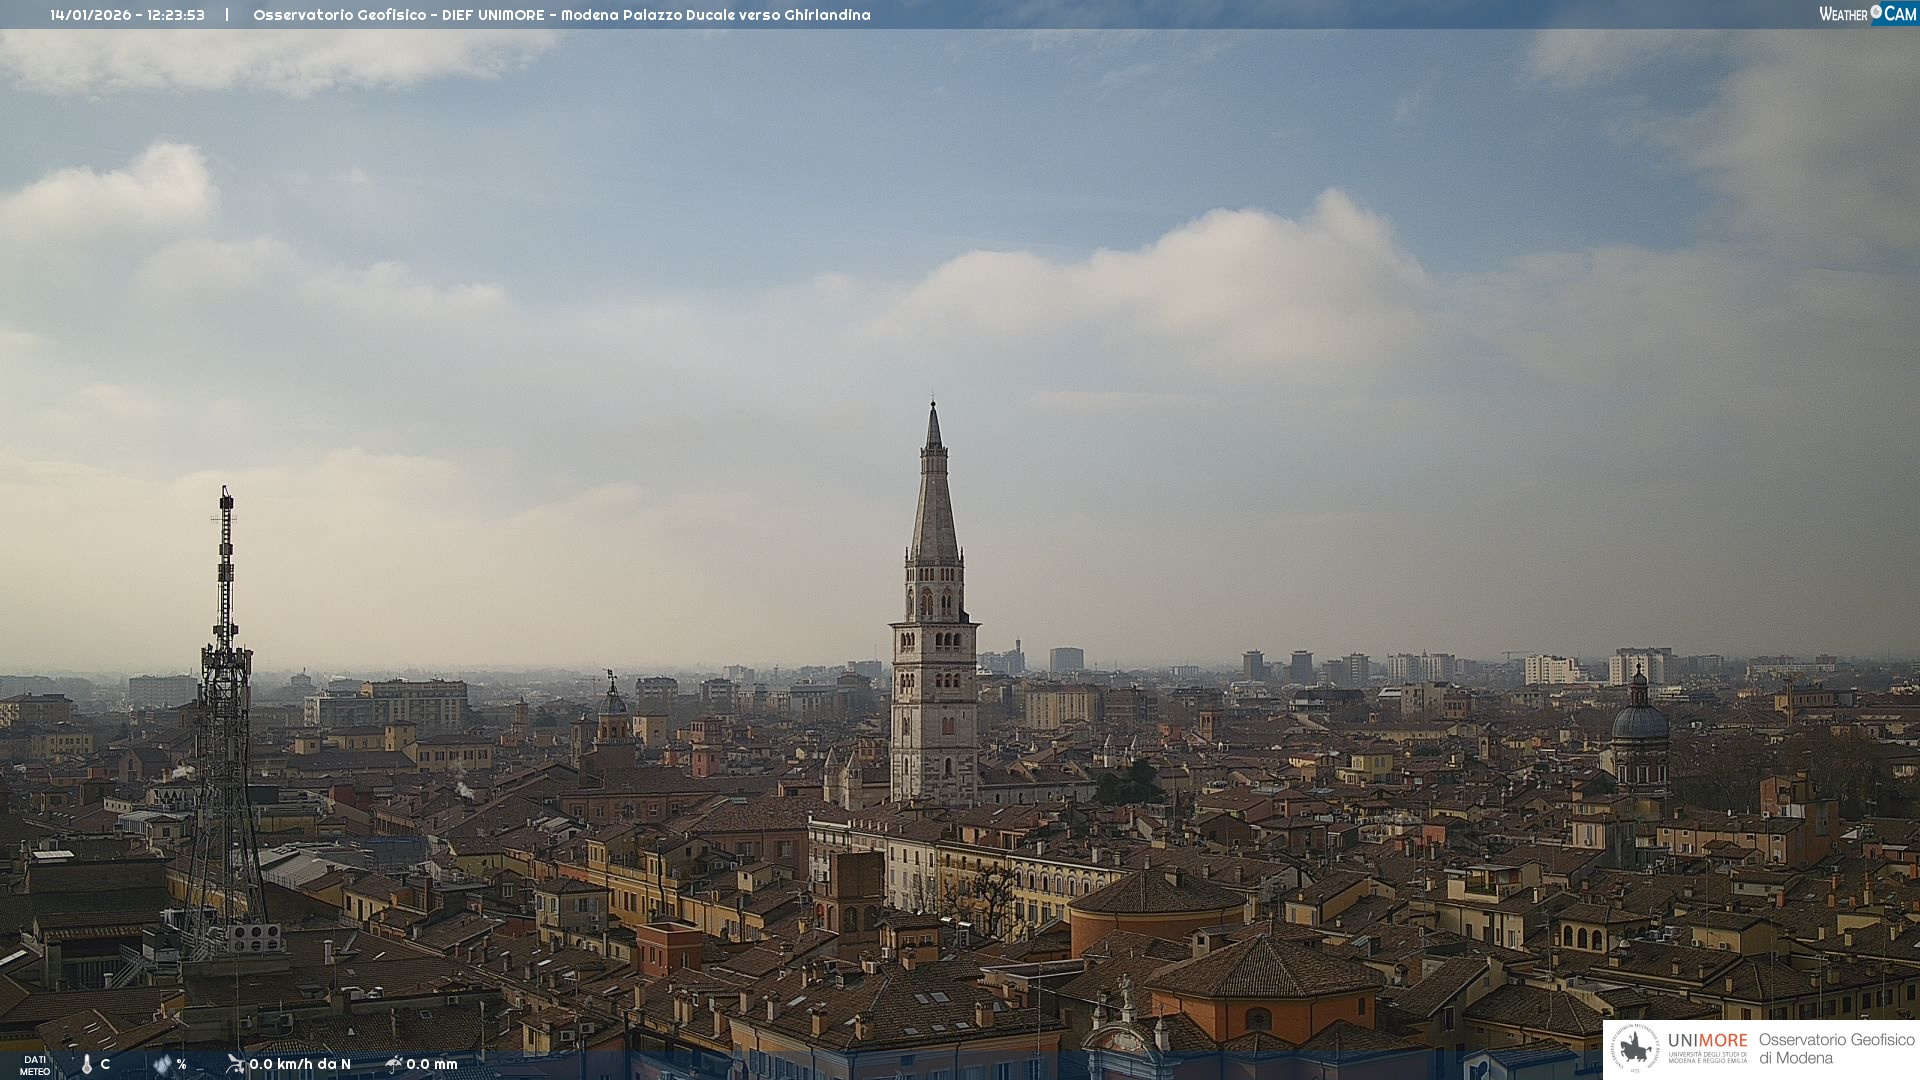The width and height of the screenshot is (1920, 1080).
Task: Click the UNIMORE wordmark text
Action: pos(1707,1041)
